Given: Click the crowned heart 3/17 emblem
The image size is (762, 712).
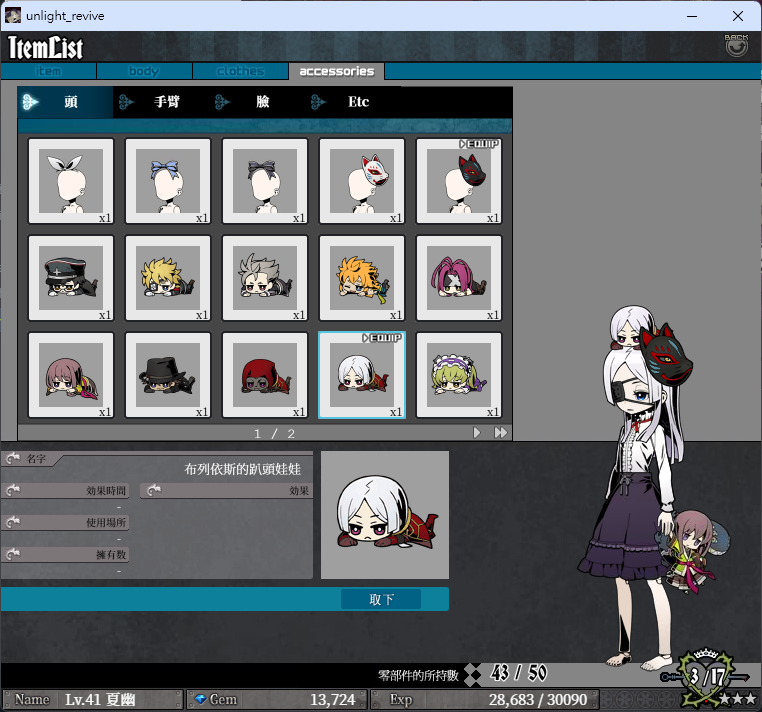Looking at the screenshot, I should coord(708,676).
